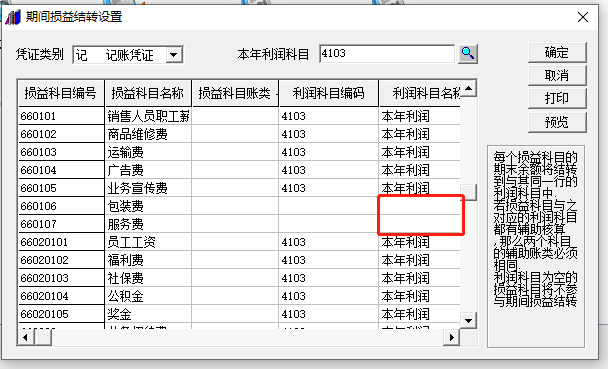
Task: Click the 损益科目名称 column header
Action: pyautogui.click(x=148, y=93)
